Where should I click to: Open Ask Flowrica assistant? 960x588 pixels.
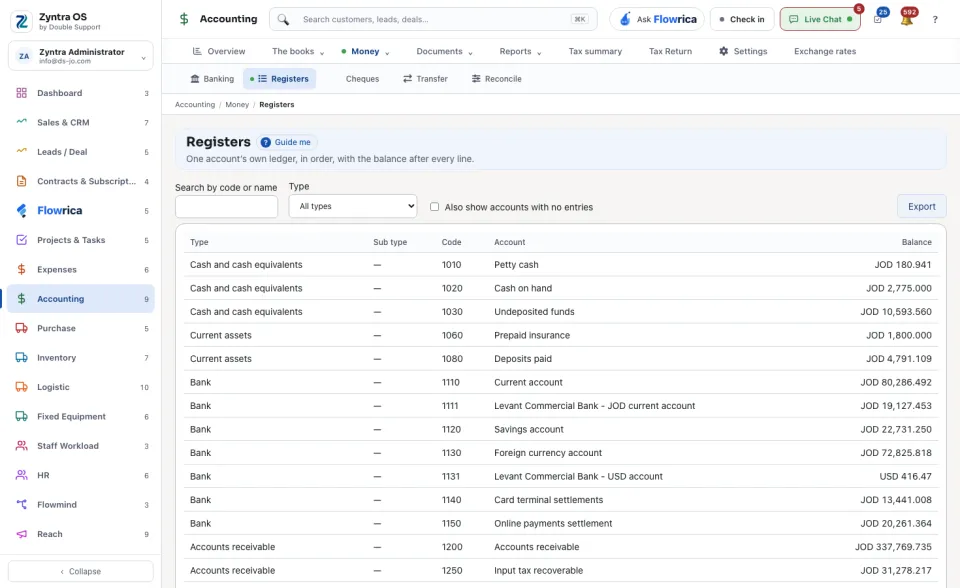(x=657, y=20)
